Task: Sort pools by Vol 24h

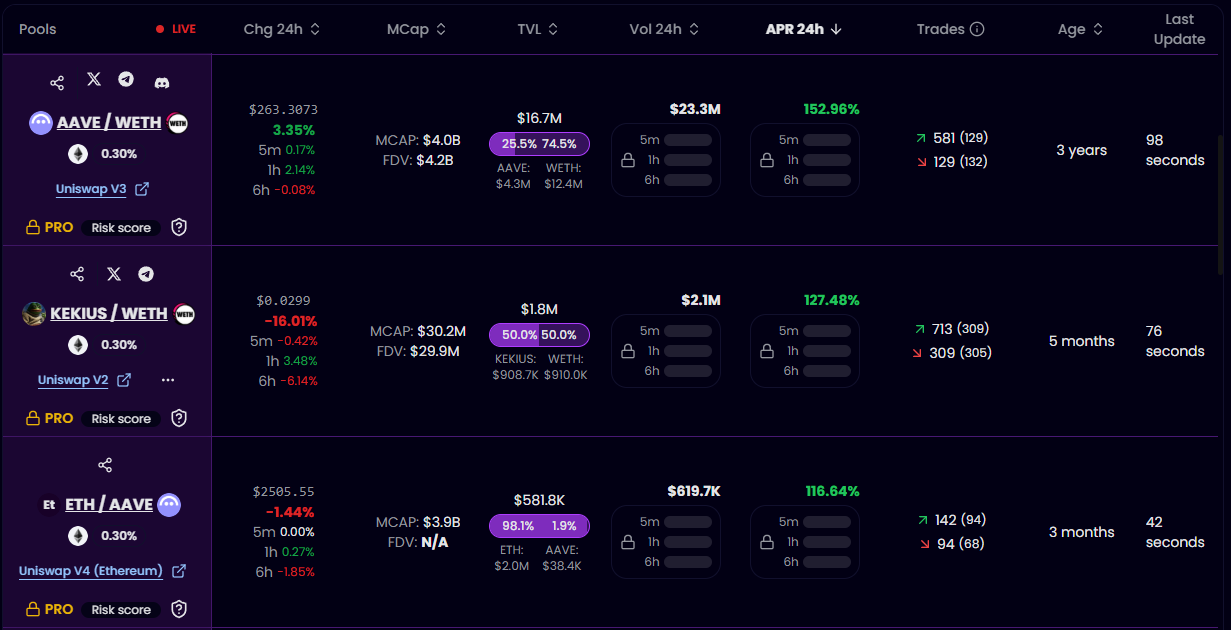Action: (x=664, y=29)
